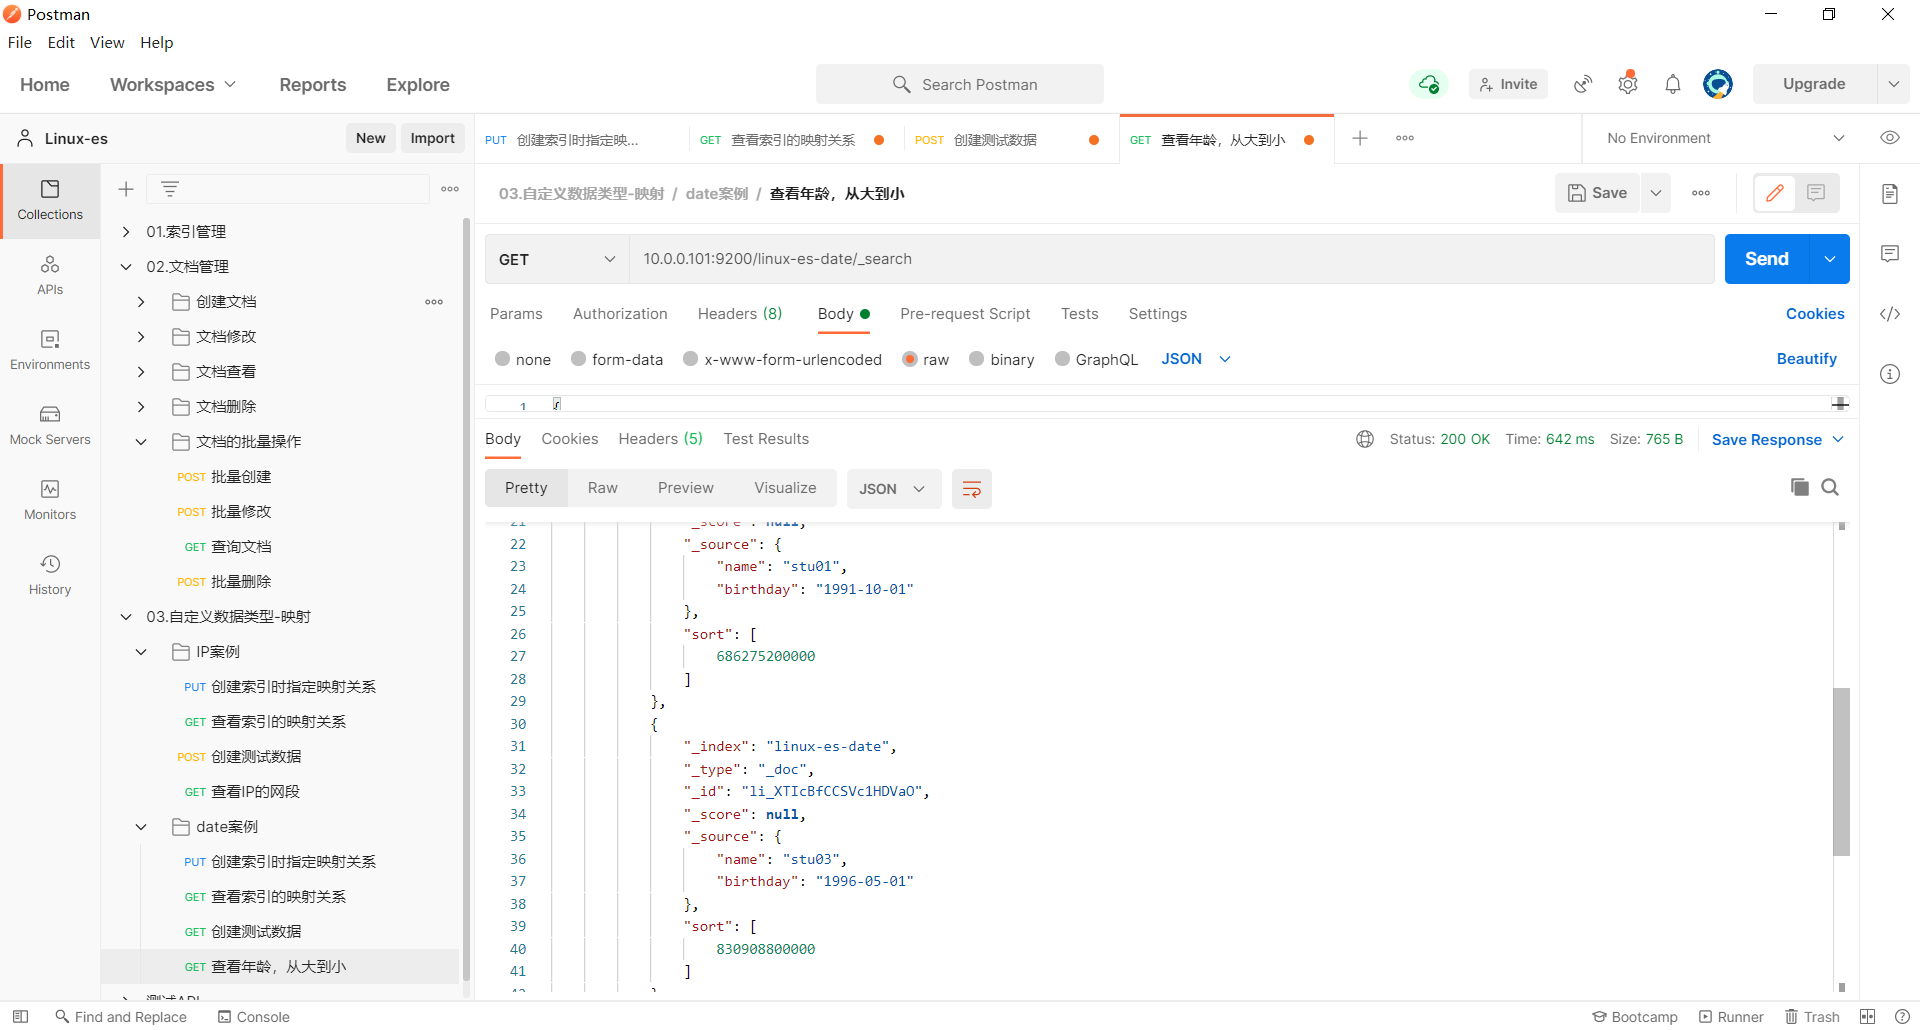Open the collections filter icon

tap(170, 189)
